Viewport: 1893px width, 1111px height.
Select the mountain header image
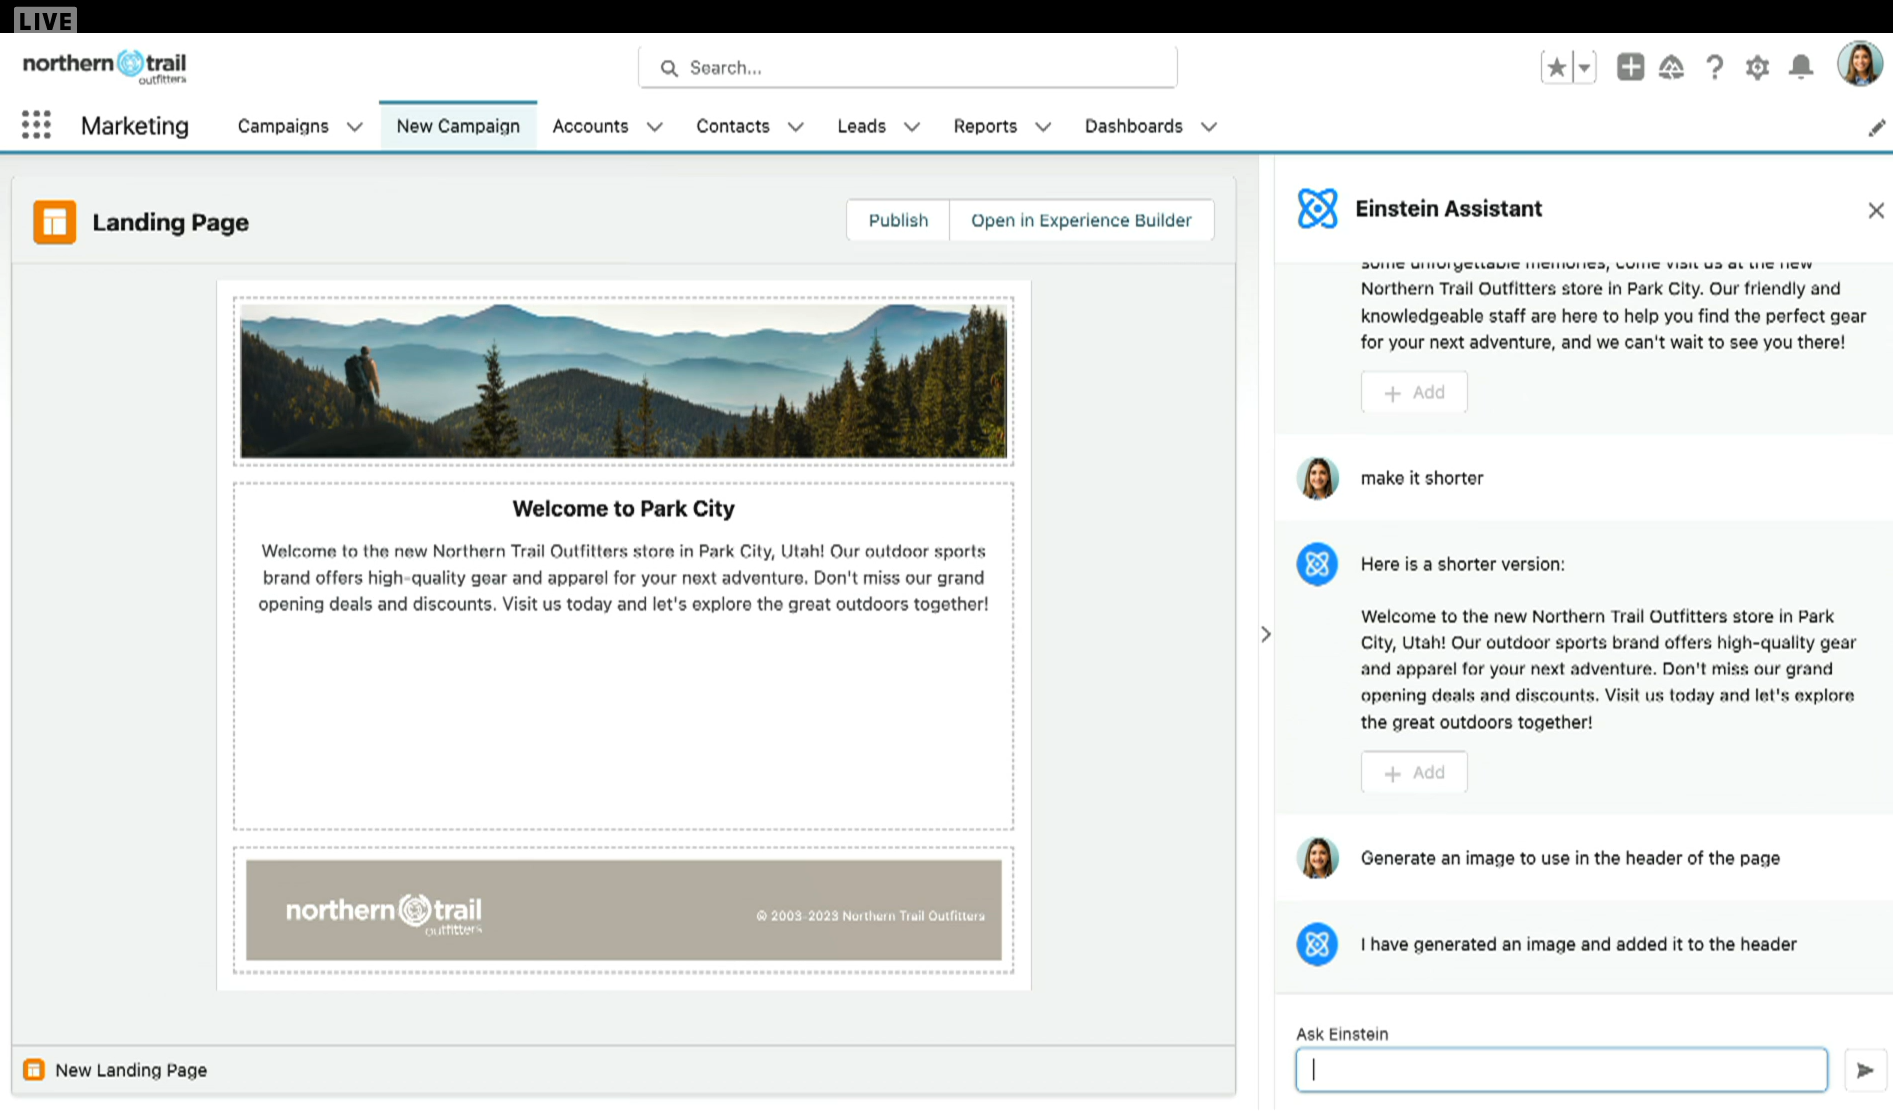[623, 381]
